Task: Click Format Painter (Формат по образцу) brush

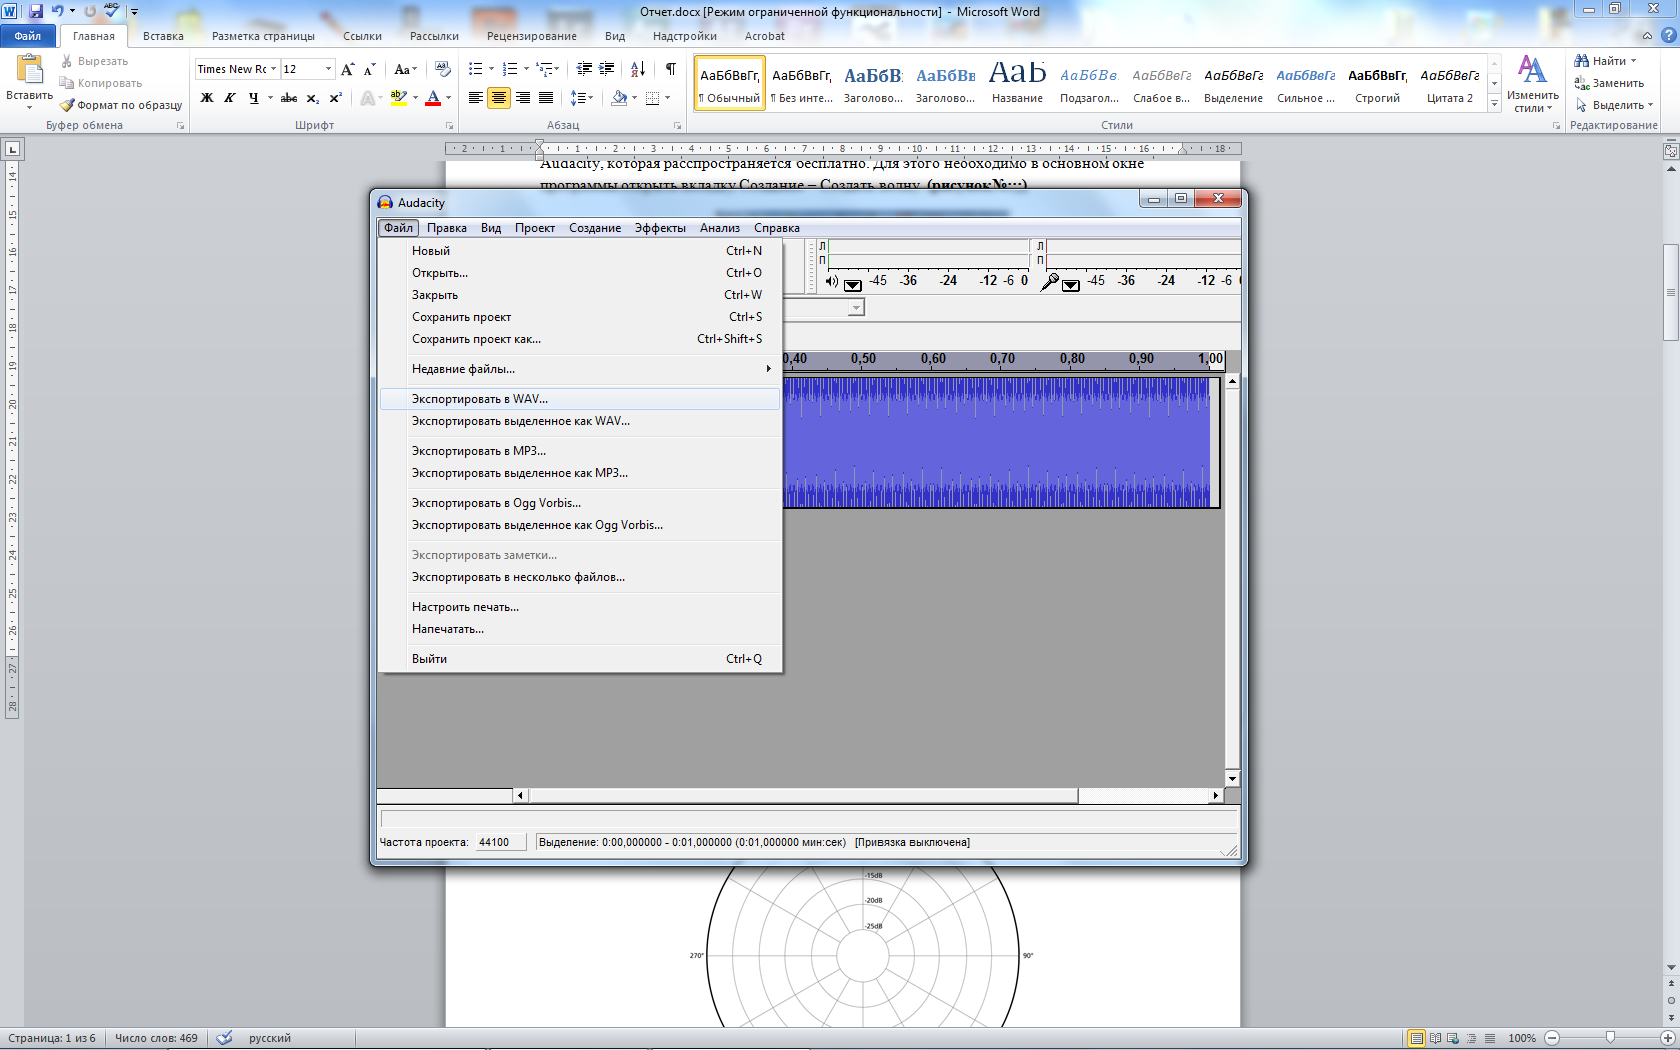Action: [x=67, y=105]
